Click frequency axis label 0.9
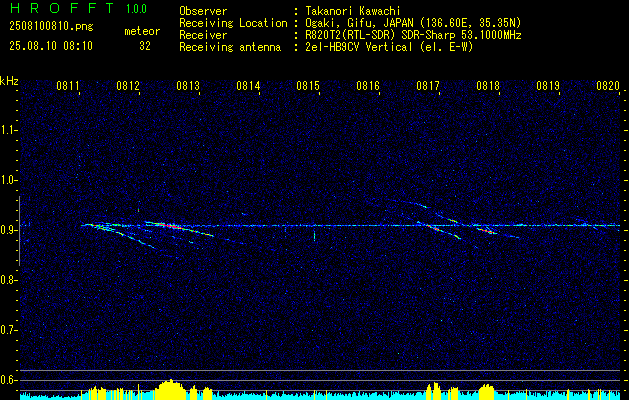 [8, 230]
